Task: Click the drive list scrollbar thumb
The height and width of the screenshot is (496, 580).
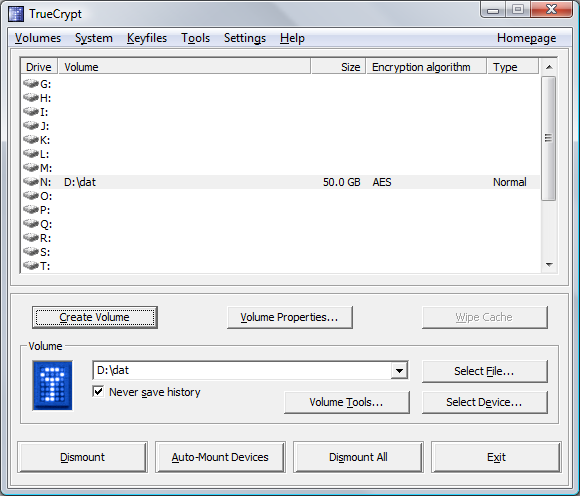Action: (x=549, y=138)
